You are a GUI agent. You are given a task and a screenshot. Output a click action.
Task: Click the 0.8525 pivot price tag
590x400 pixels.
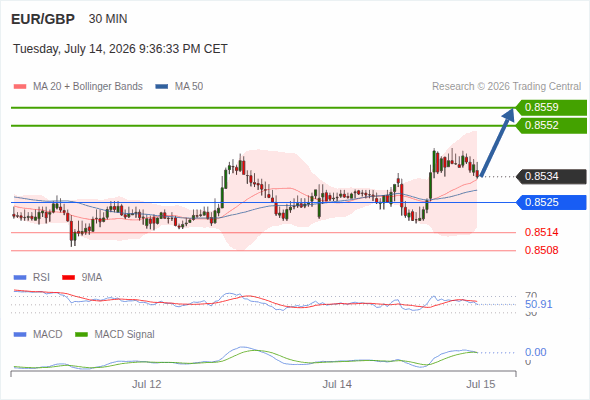click(551, 202)
